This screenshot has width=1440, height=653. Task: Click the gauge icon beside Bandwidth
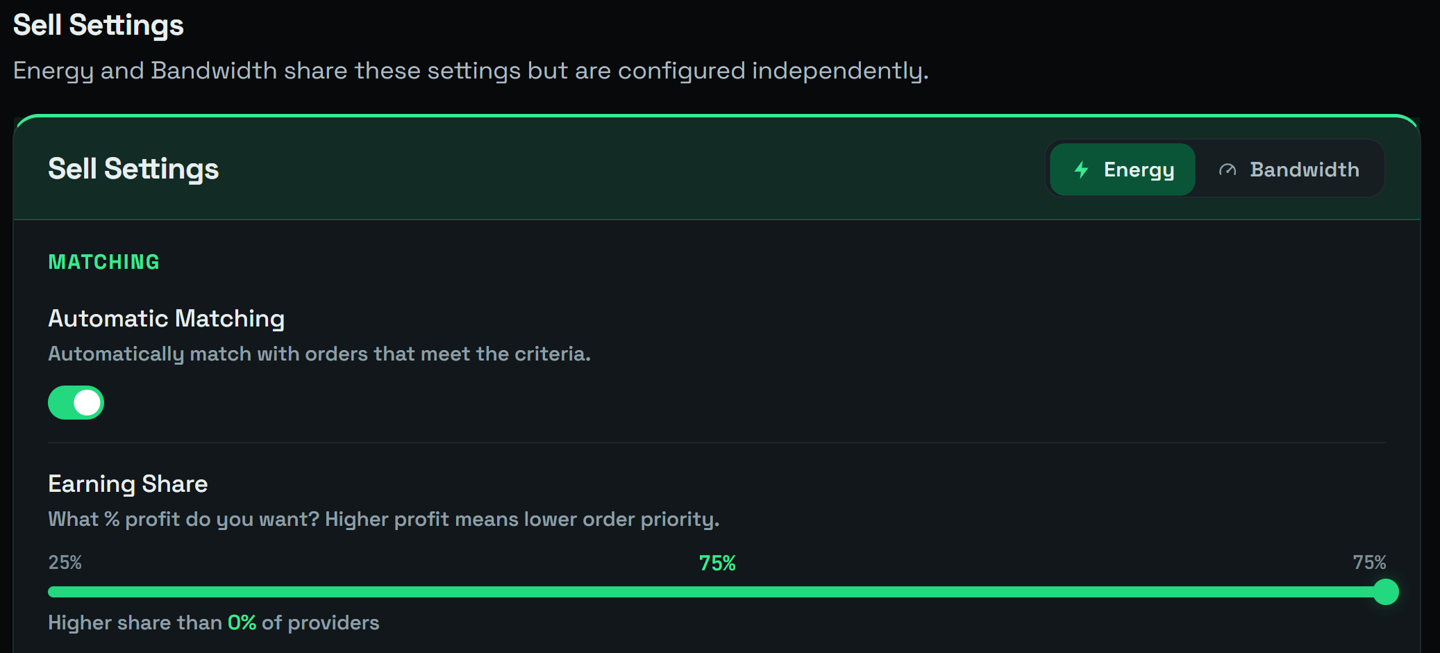(1227, 170)
